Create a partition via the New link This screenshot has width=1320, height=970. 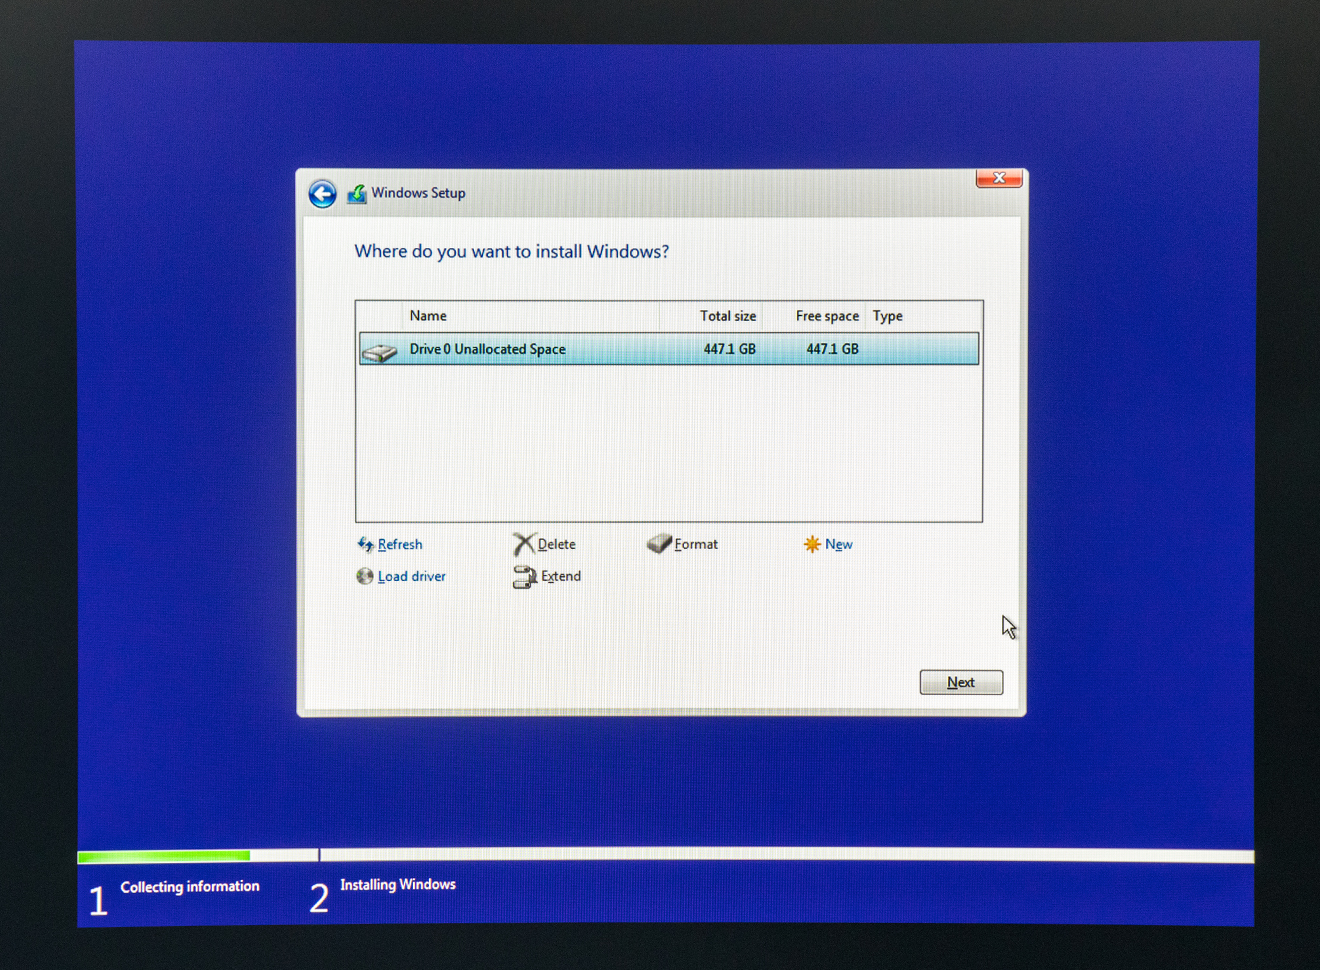coord(839,543)
